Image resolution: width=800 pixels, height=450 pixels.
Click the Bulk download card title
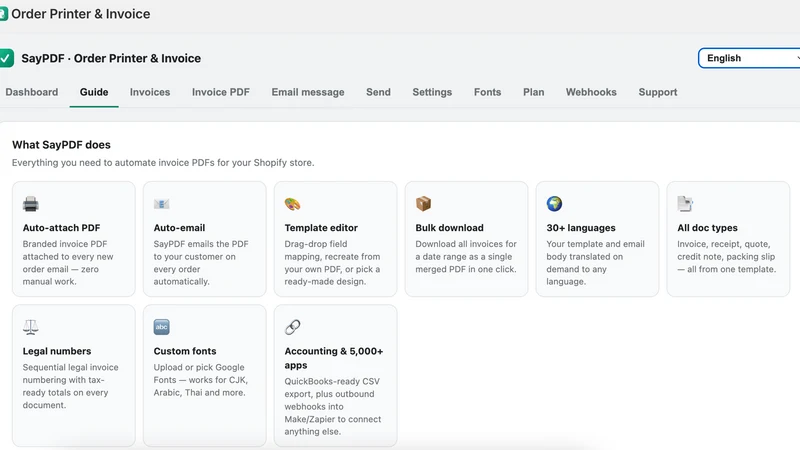point(449,228)
